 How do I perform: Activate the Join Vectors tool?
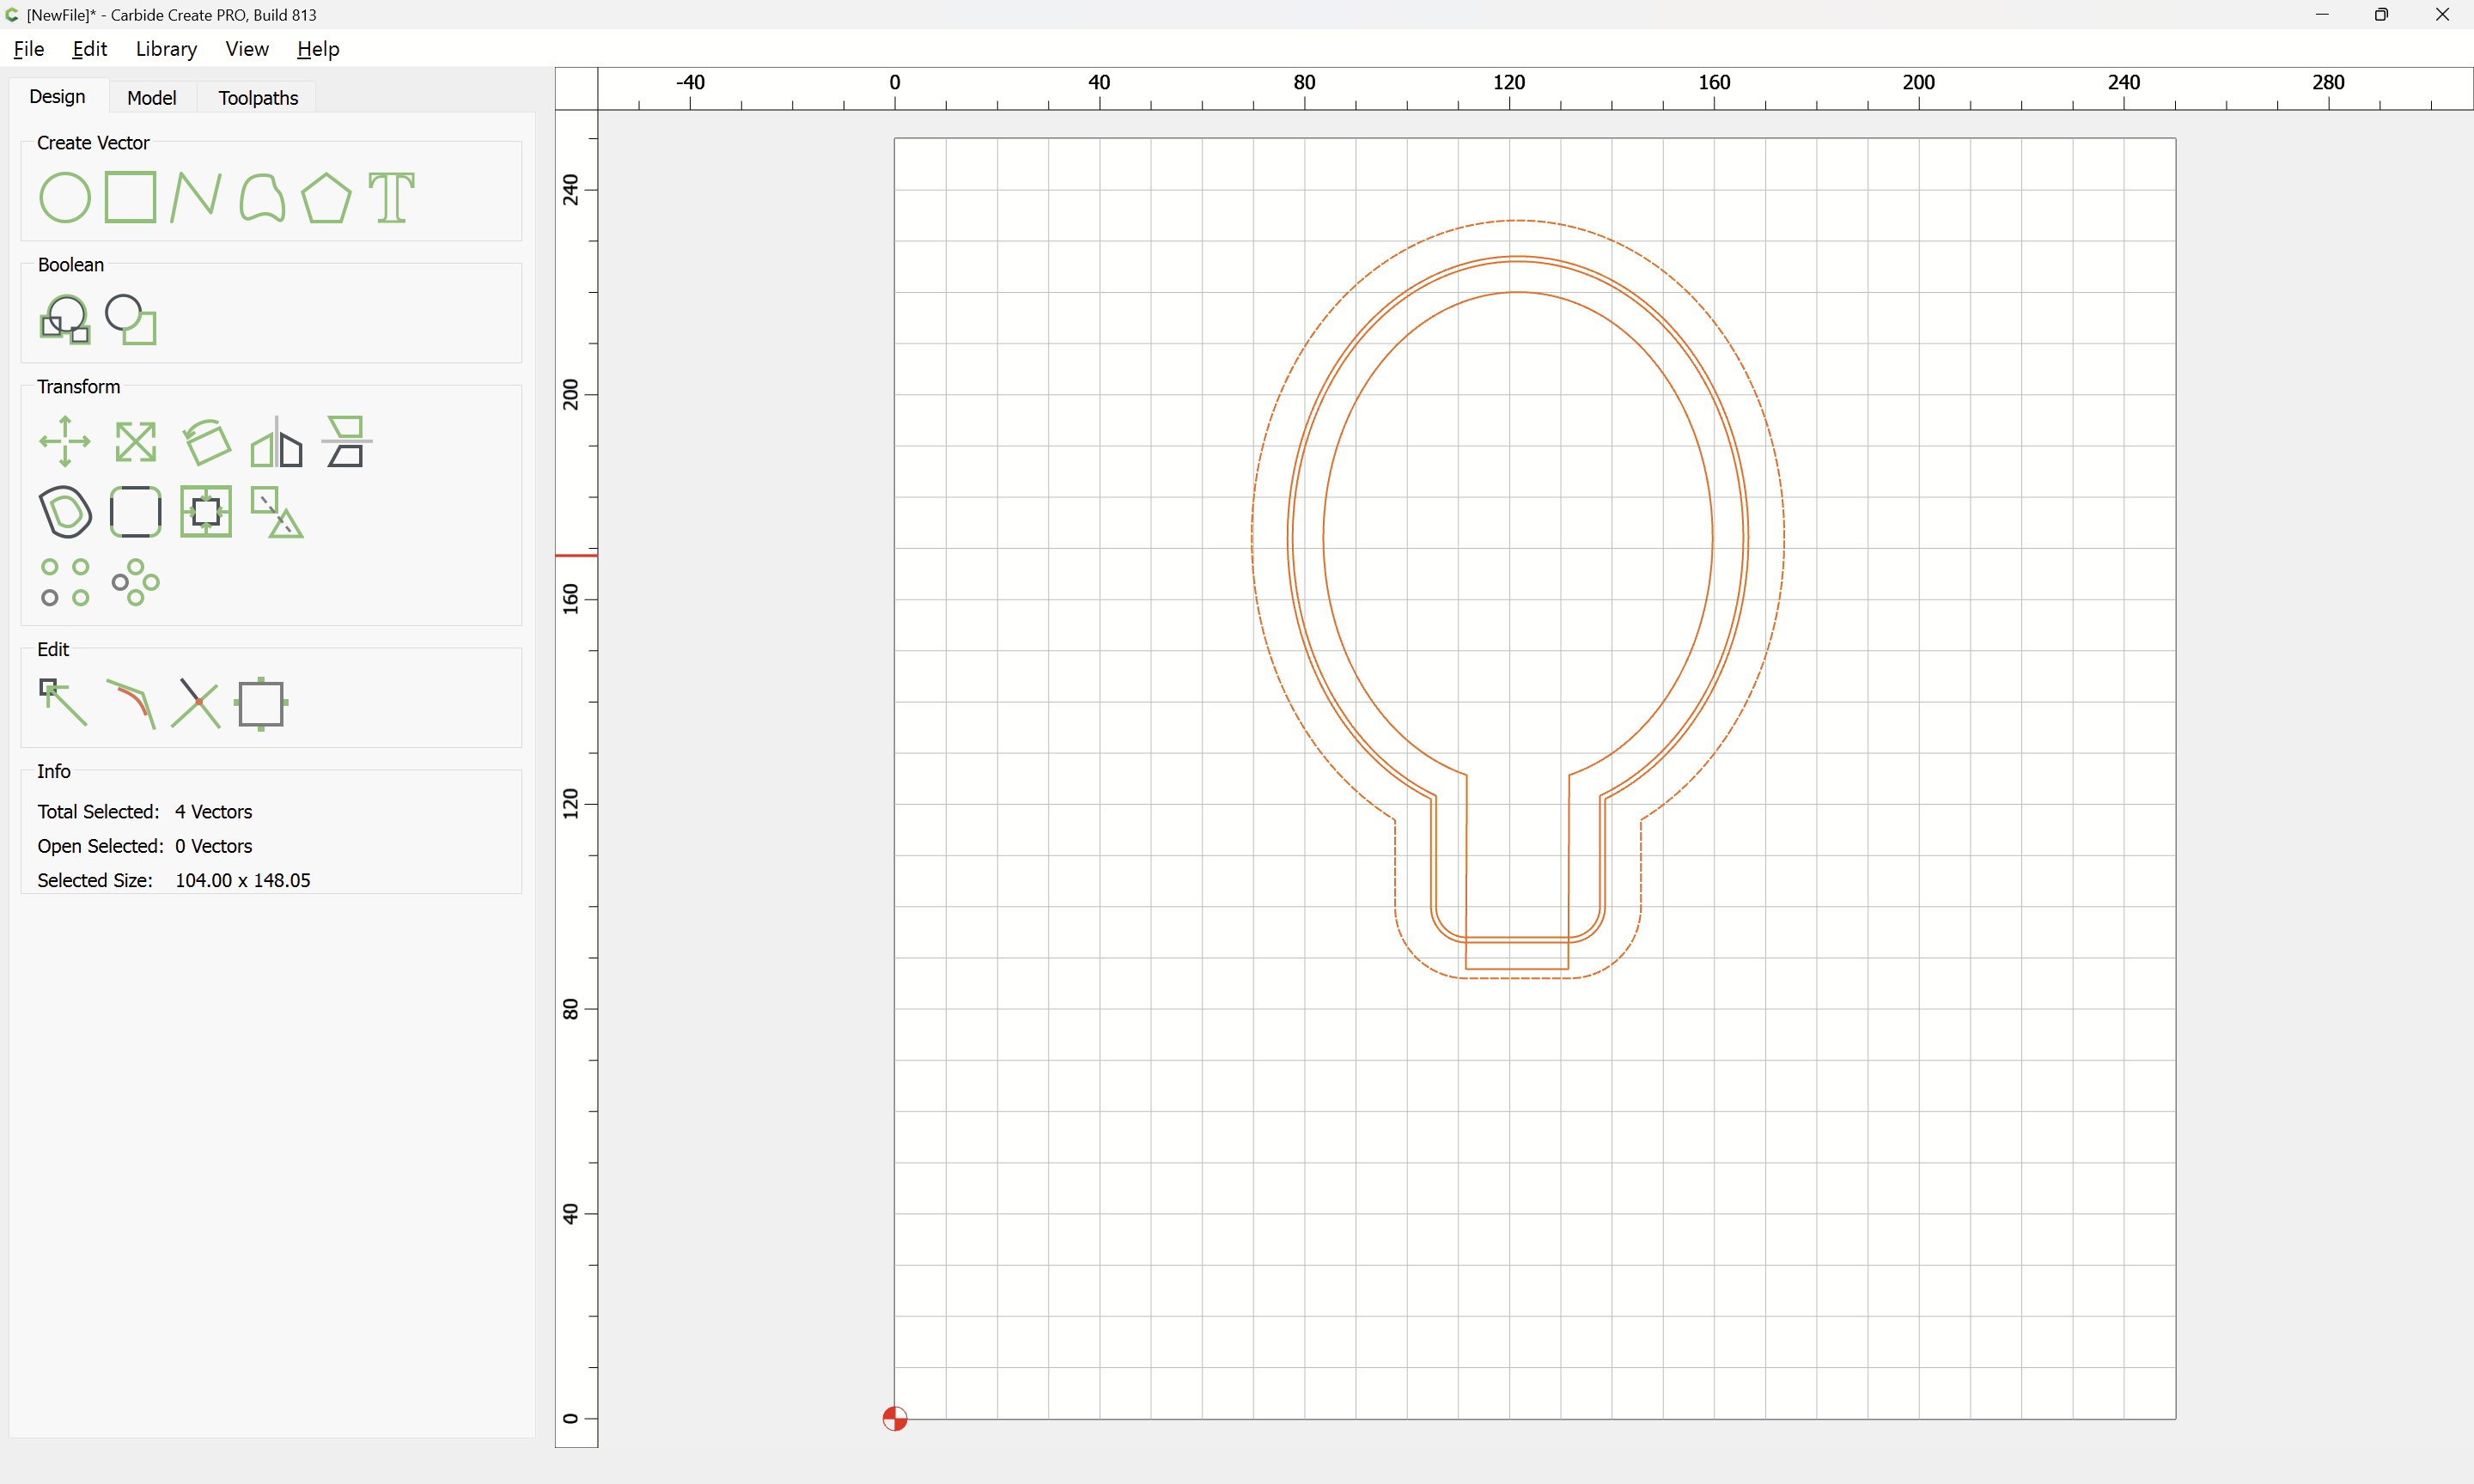[x=131, y=704]
